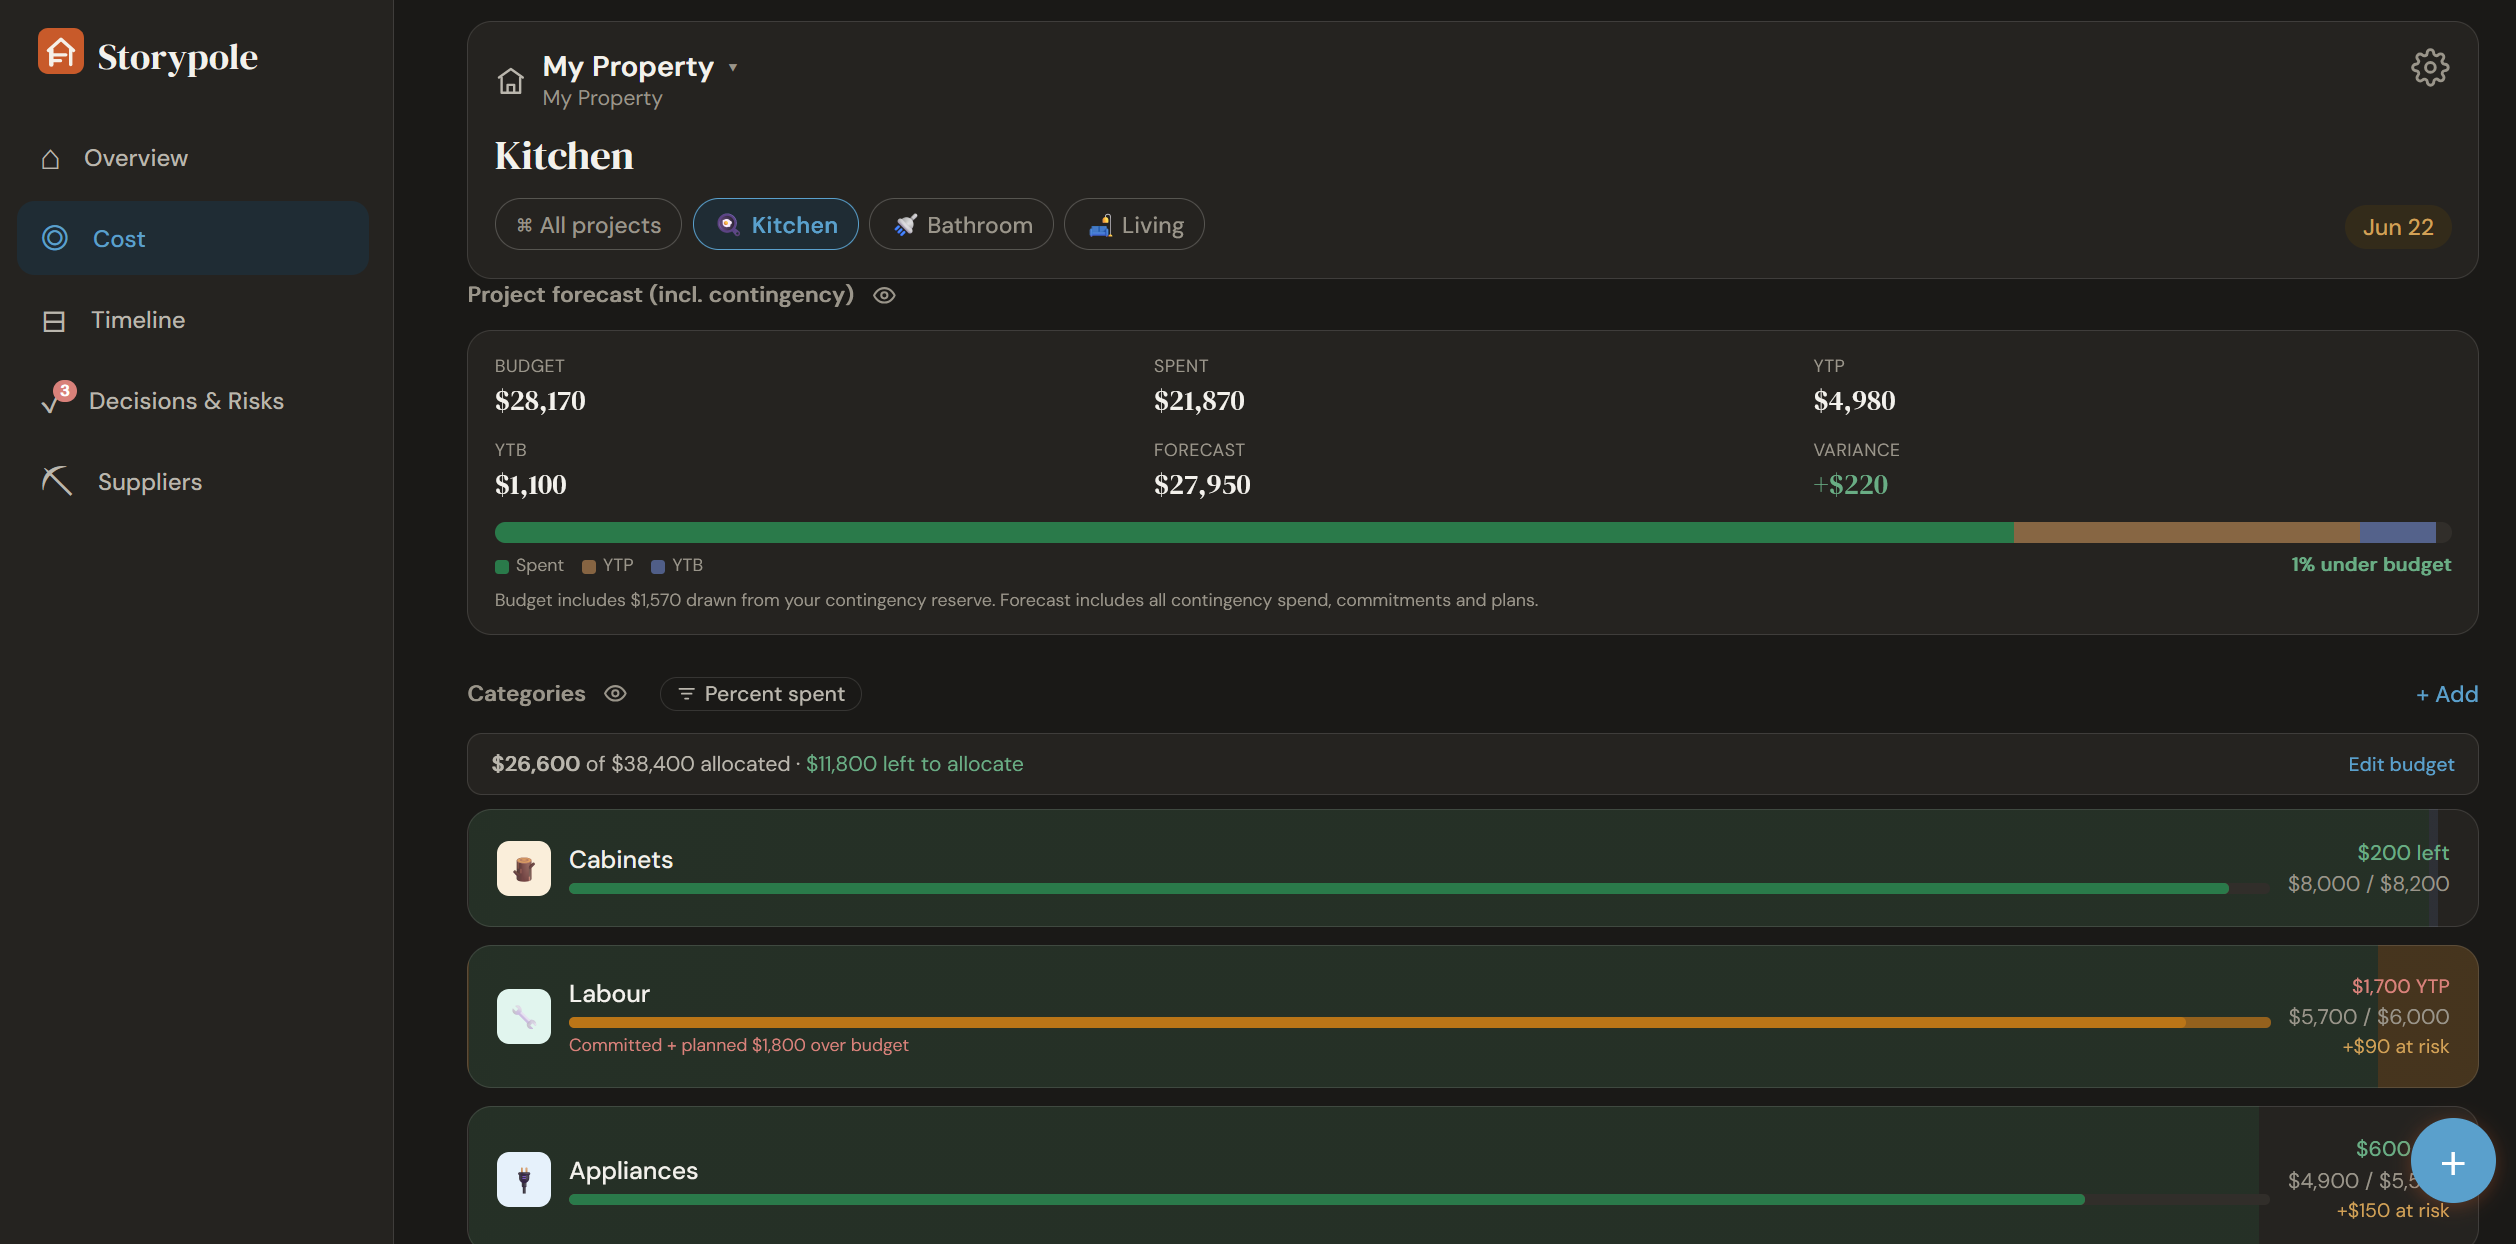Click the Appliances plug icon
The width and height of the screenshot is (2516, 1244).
point(524,1179)
